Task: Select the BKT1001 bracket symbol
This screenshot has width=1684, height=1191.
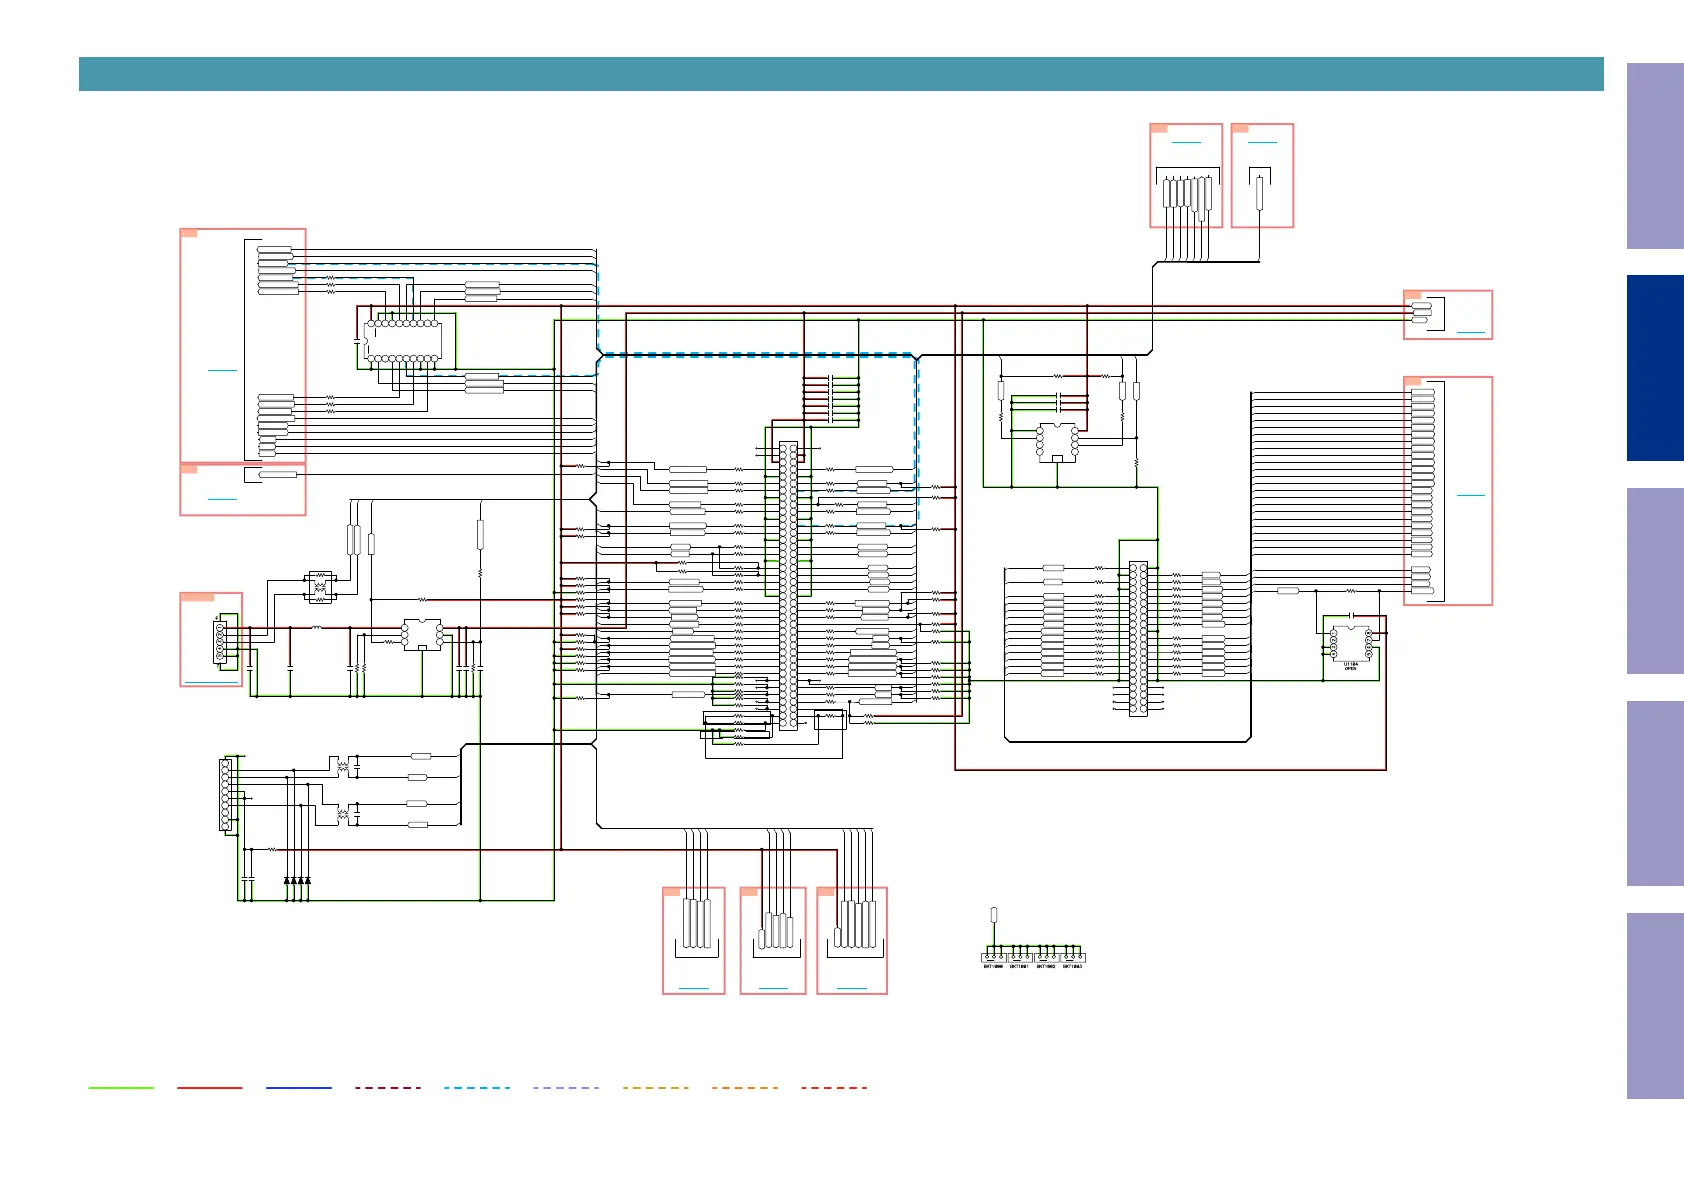Action: (x=1020, y=957)
